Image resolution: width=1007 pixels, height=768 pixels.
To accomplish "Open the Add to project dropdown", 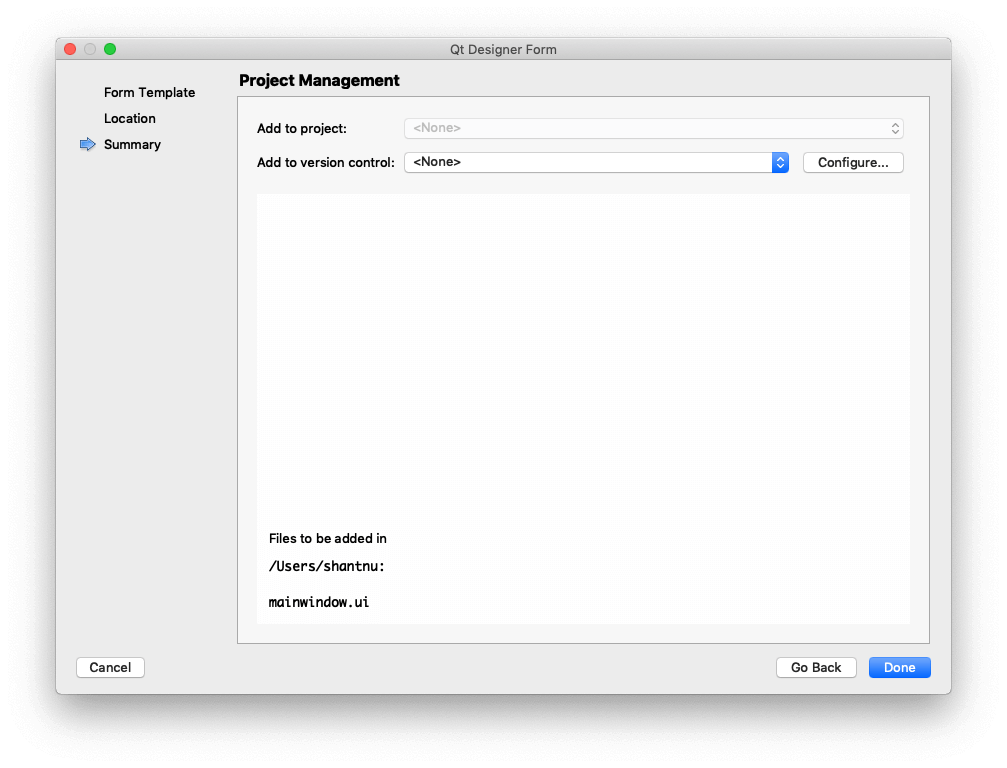I will coord(653,128).
